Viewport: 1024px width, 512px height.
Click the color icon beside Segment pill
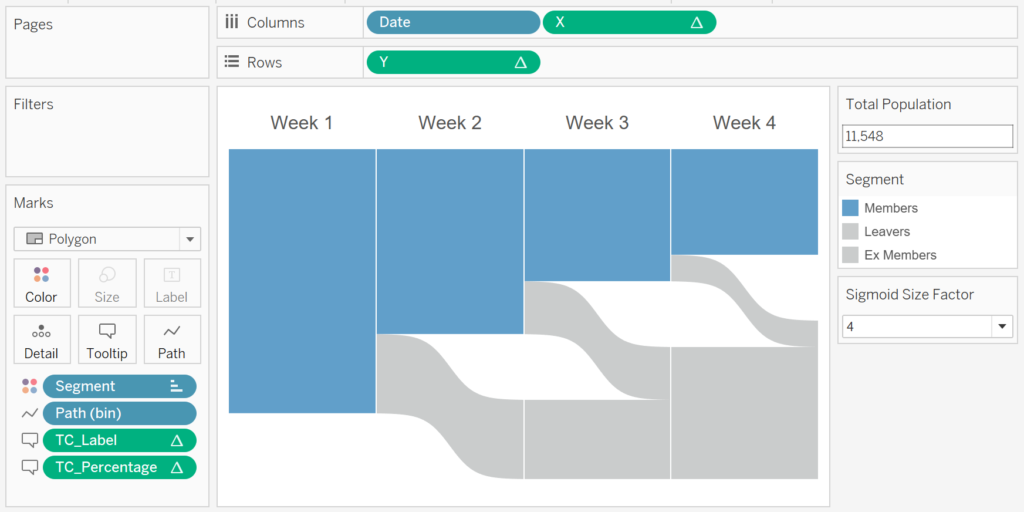click(x=29, y=386)
